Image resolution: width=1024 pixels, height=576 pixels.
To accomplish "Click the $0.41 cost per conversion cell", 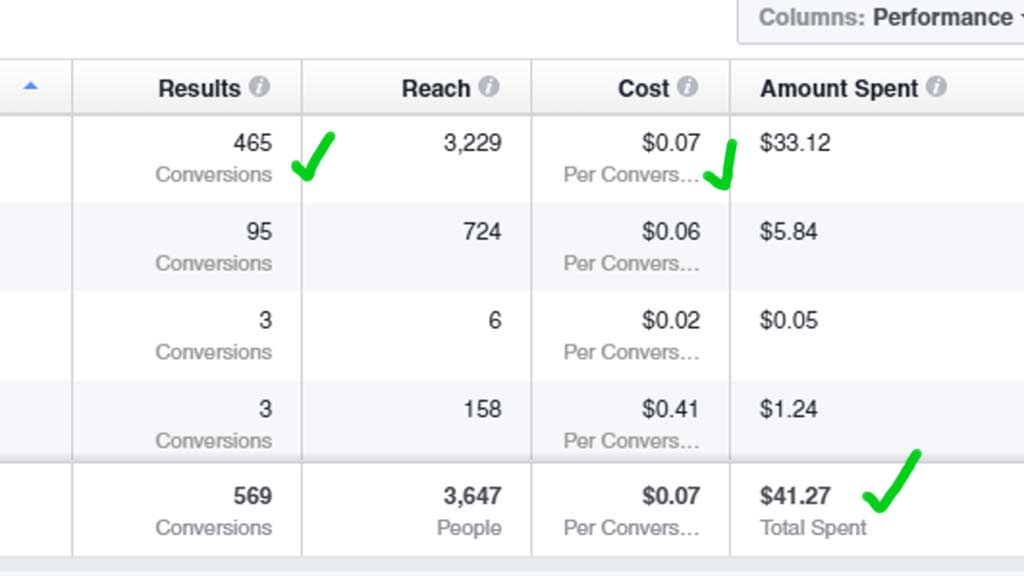I will (631, 424).
